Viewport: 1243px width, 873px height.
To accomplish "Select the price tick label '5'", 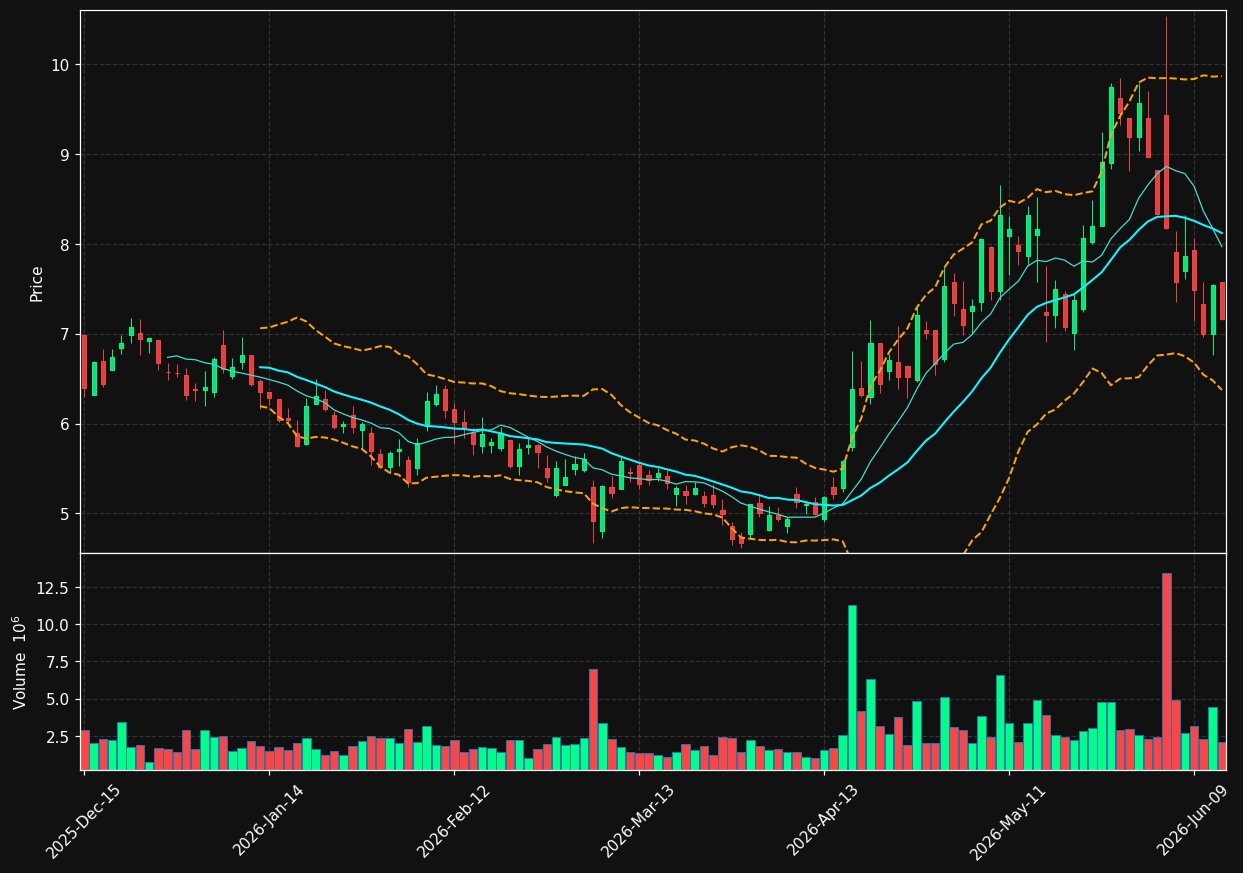I will [x=67, y=514].
